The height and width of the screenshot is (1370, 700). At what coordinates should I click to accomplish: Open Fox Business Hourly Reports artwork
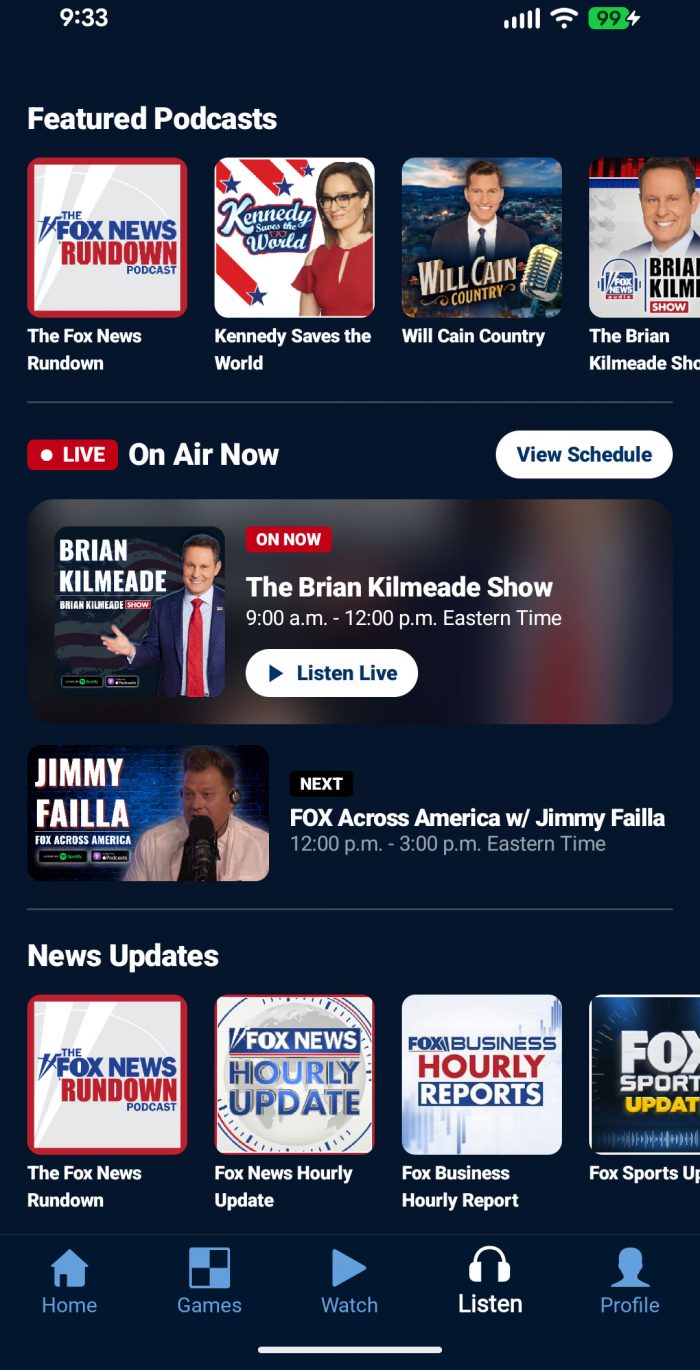[x=482, y=1074]
